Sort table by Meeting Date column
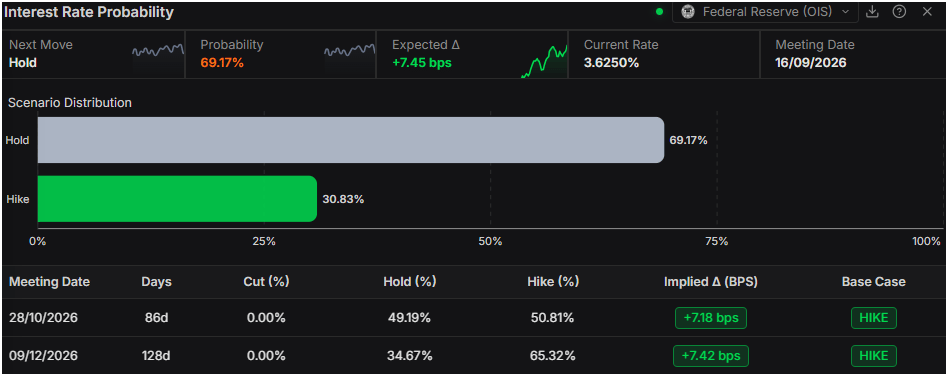Viewport: 948px width, 376px height. tap(49, 282)
